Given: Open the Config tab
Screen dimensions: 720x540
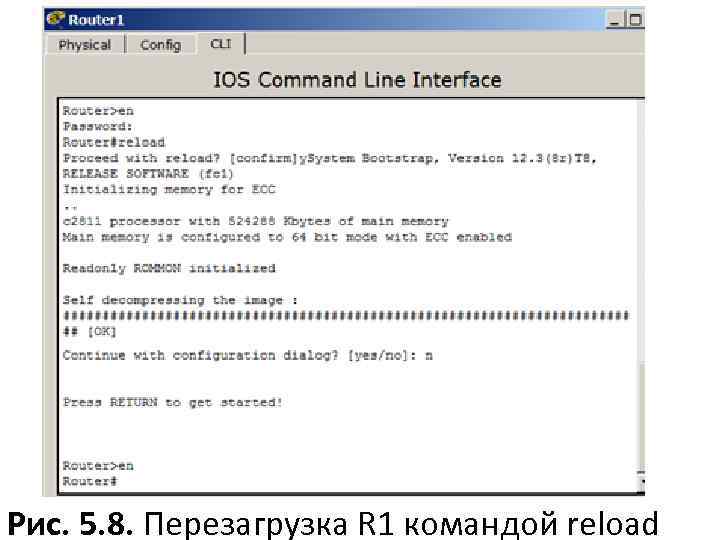Looking at the screenshot, I should [161, 45].
